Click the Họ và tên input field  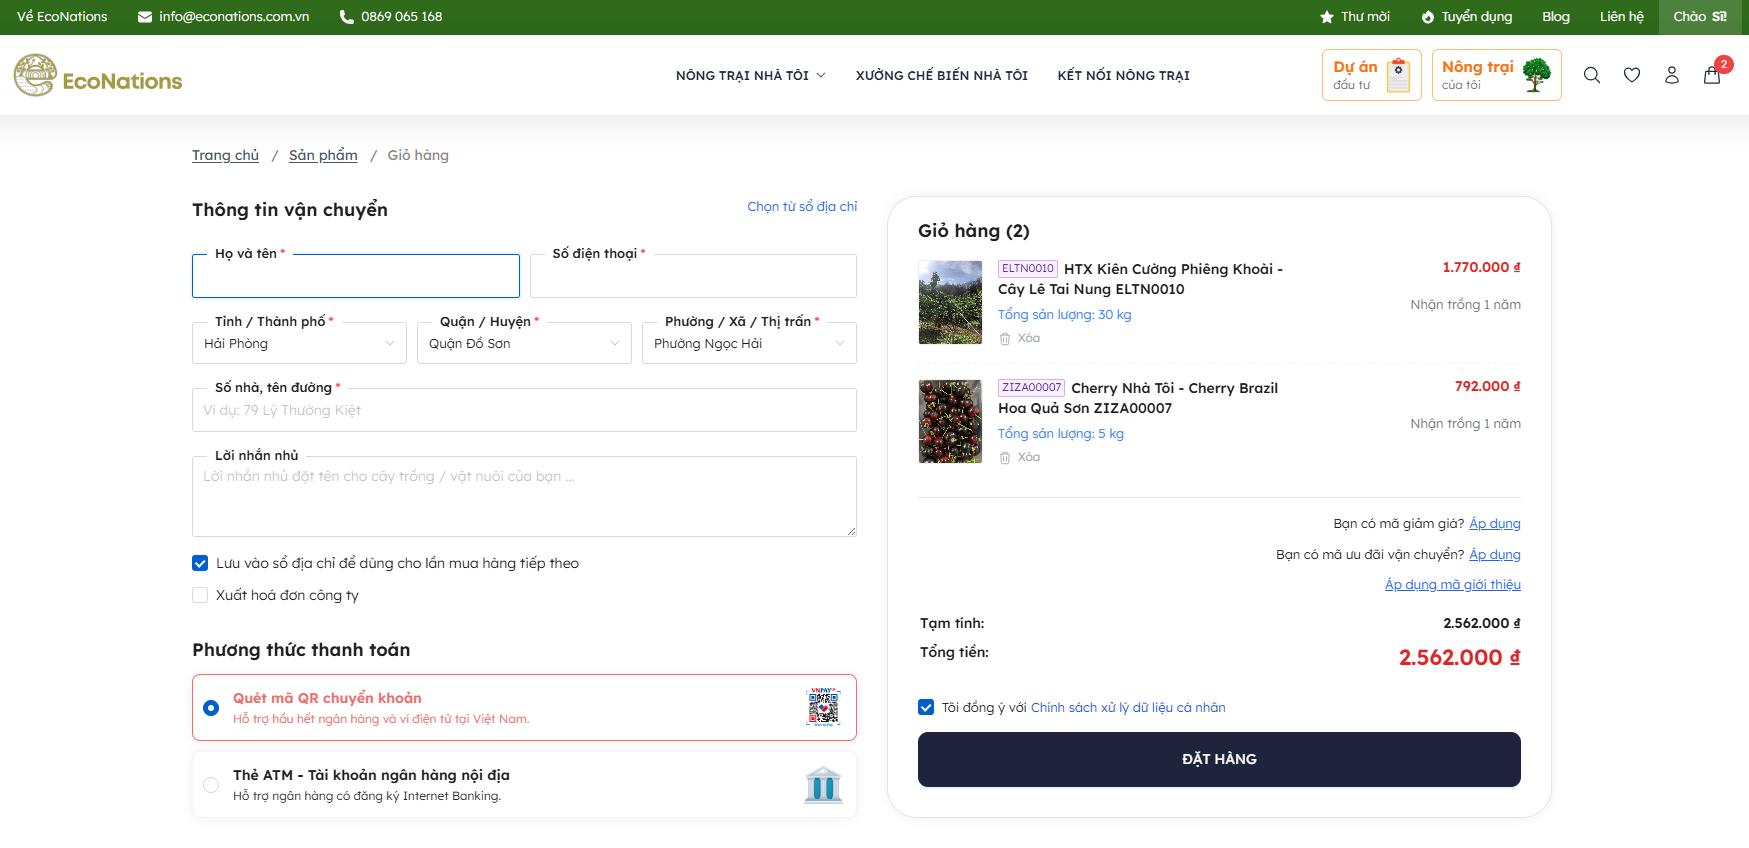tap(356, 277)
